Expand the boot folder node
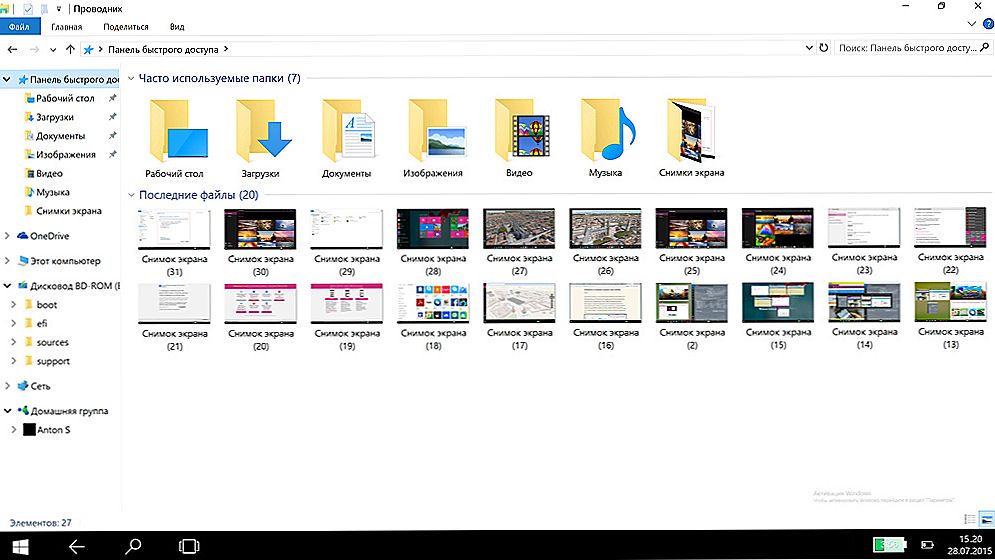This screenshot has width=995, height=560. point(13,305)
